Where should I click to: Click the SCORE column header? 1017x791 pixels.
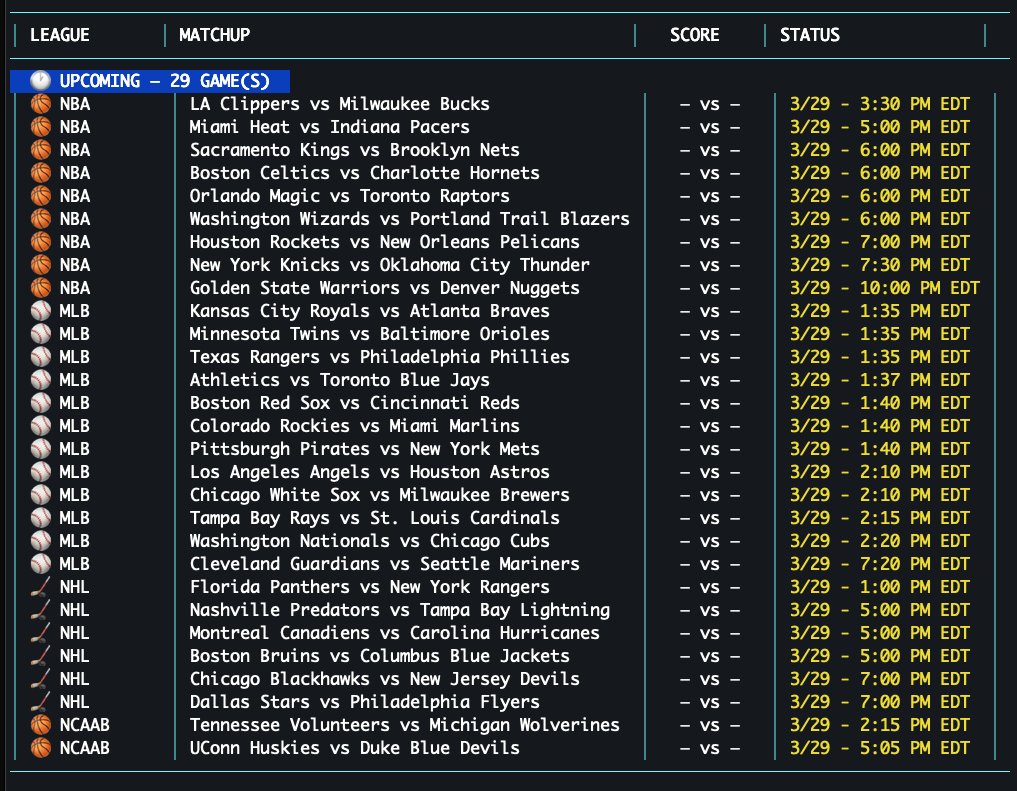(695, 35)
